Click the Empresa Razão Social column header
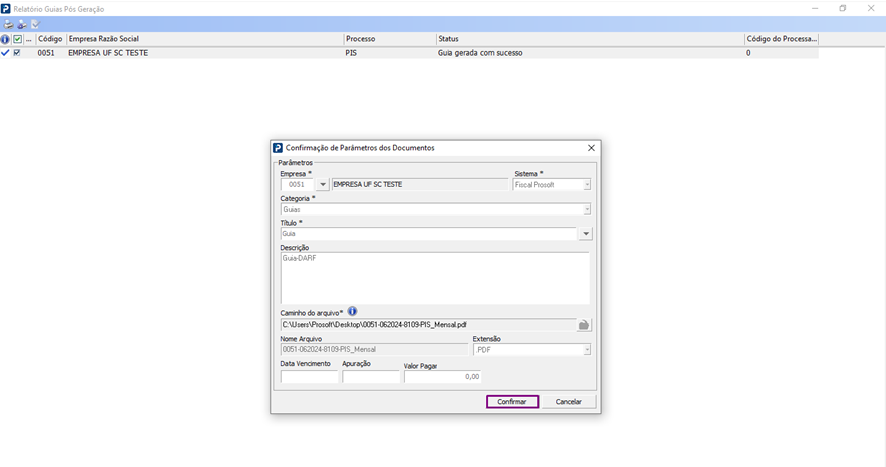 click(205, 39)
